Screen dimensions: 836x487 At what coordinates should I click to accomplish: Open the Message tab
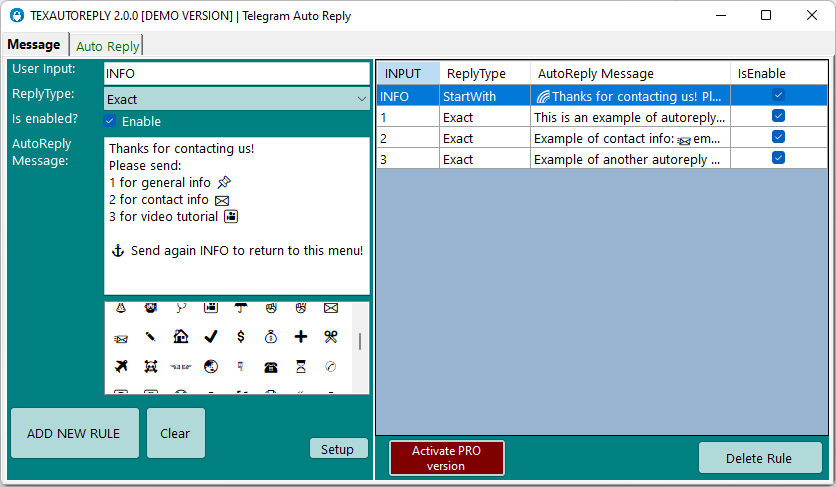(x=34, y=45)
